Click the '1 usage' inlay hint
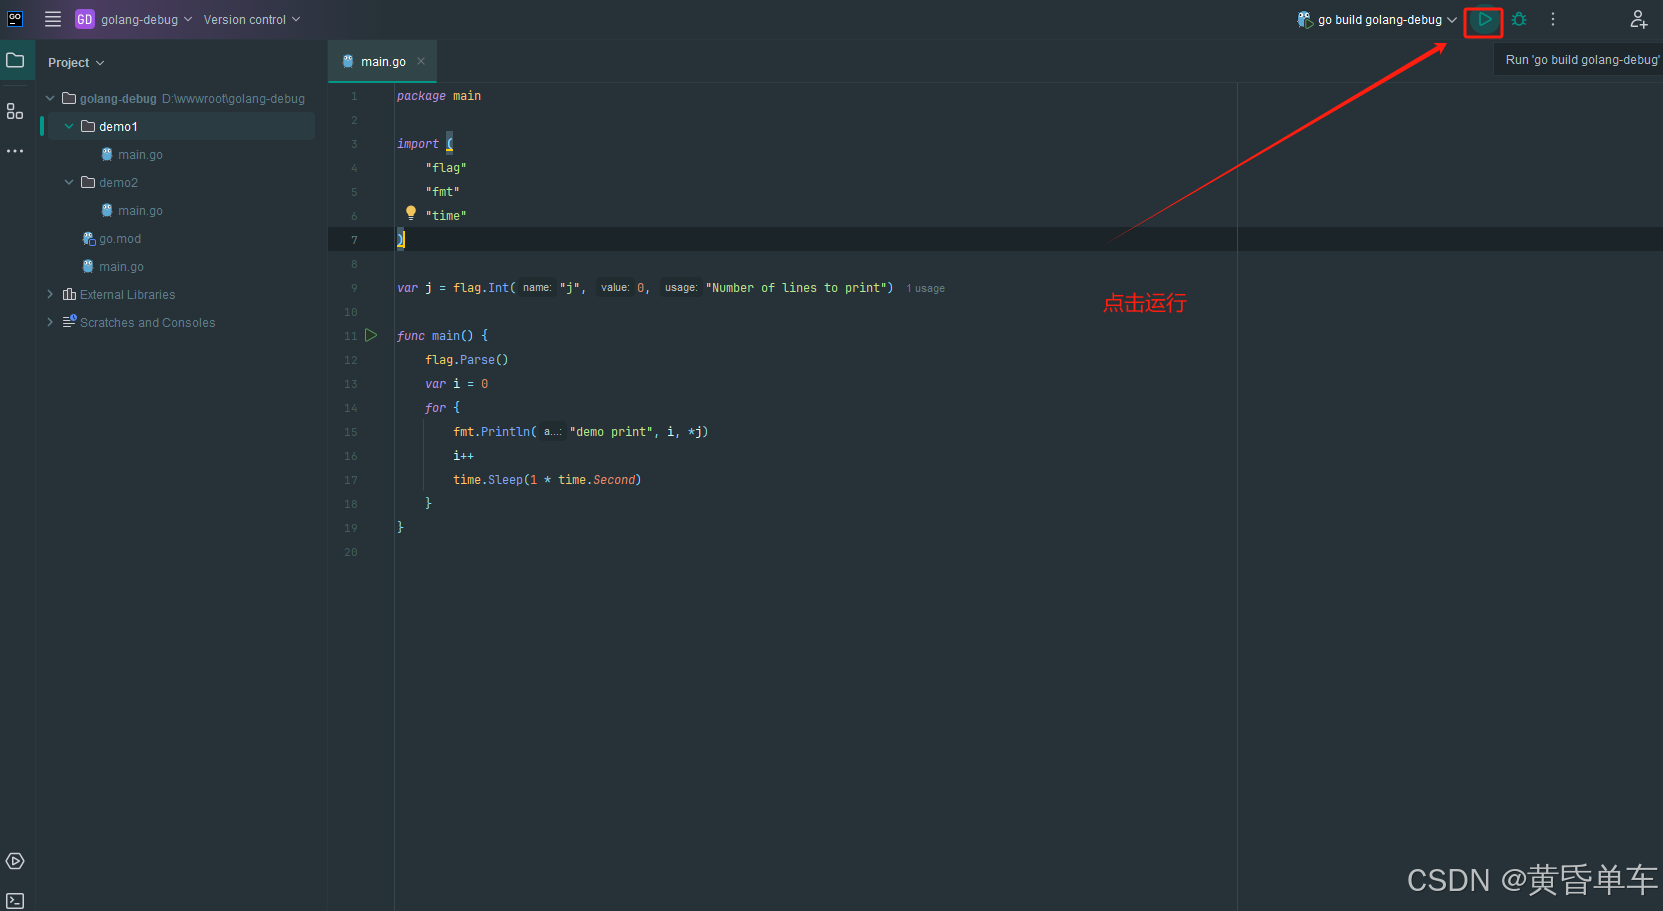Viewport: 1663px width, 911px height. pyautogui.click(x=925, y=288)
